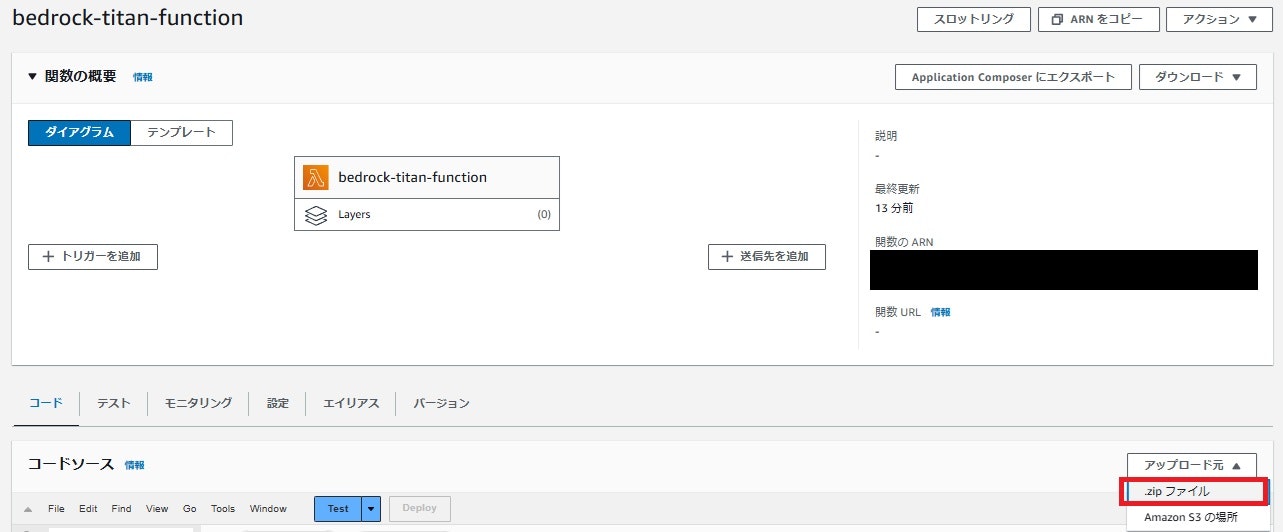This screenshot has width=1283, height=532.
Task: Go to the エイリアス tab
Action: [x=351, y=403]
